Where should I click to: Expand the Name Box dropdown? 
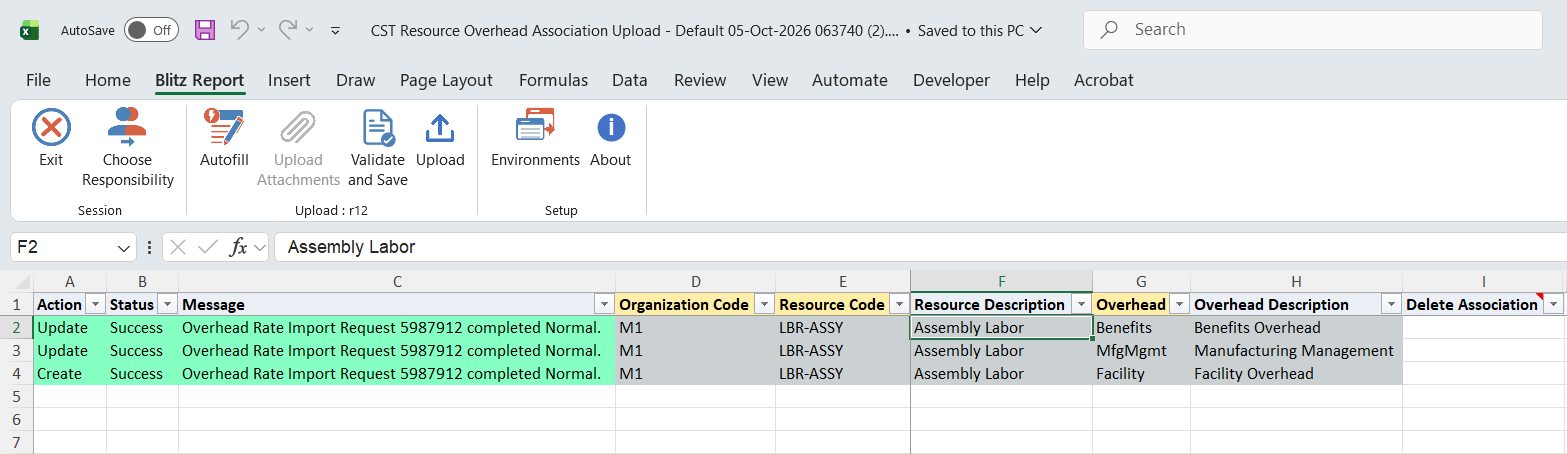click(x=124, y=247)
